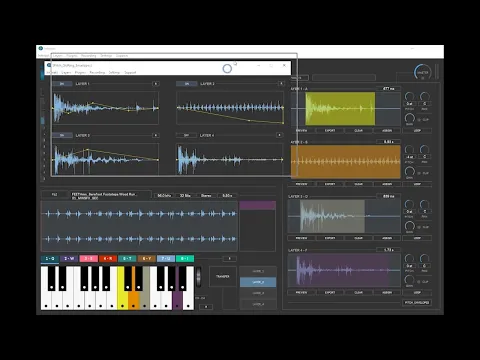This screenshot has height=360, width=480.
Task: Toggle Loop button for Layer 4
Action: 417,292
